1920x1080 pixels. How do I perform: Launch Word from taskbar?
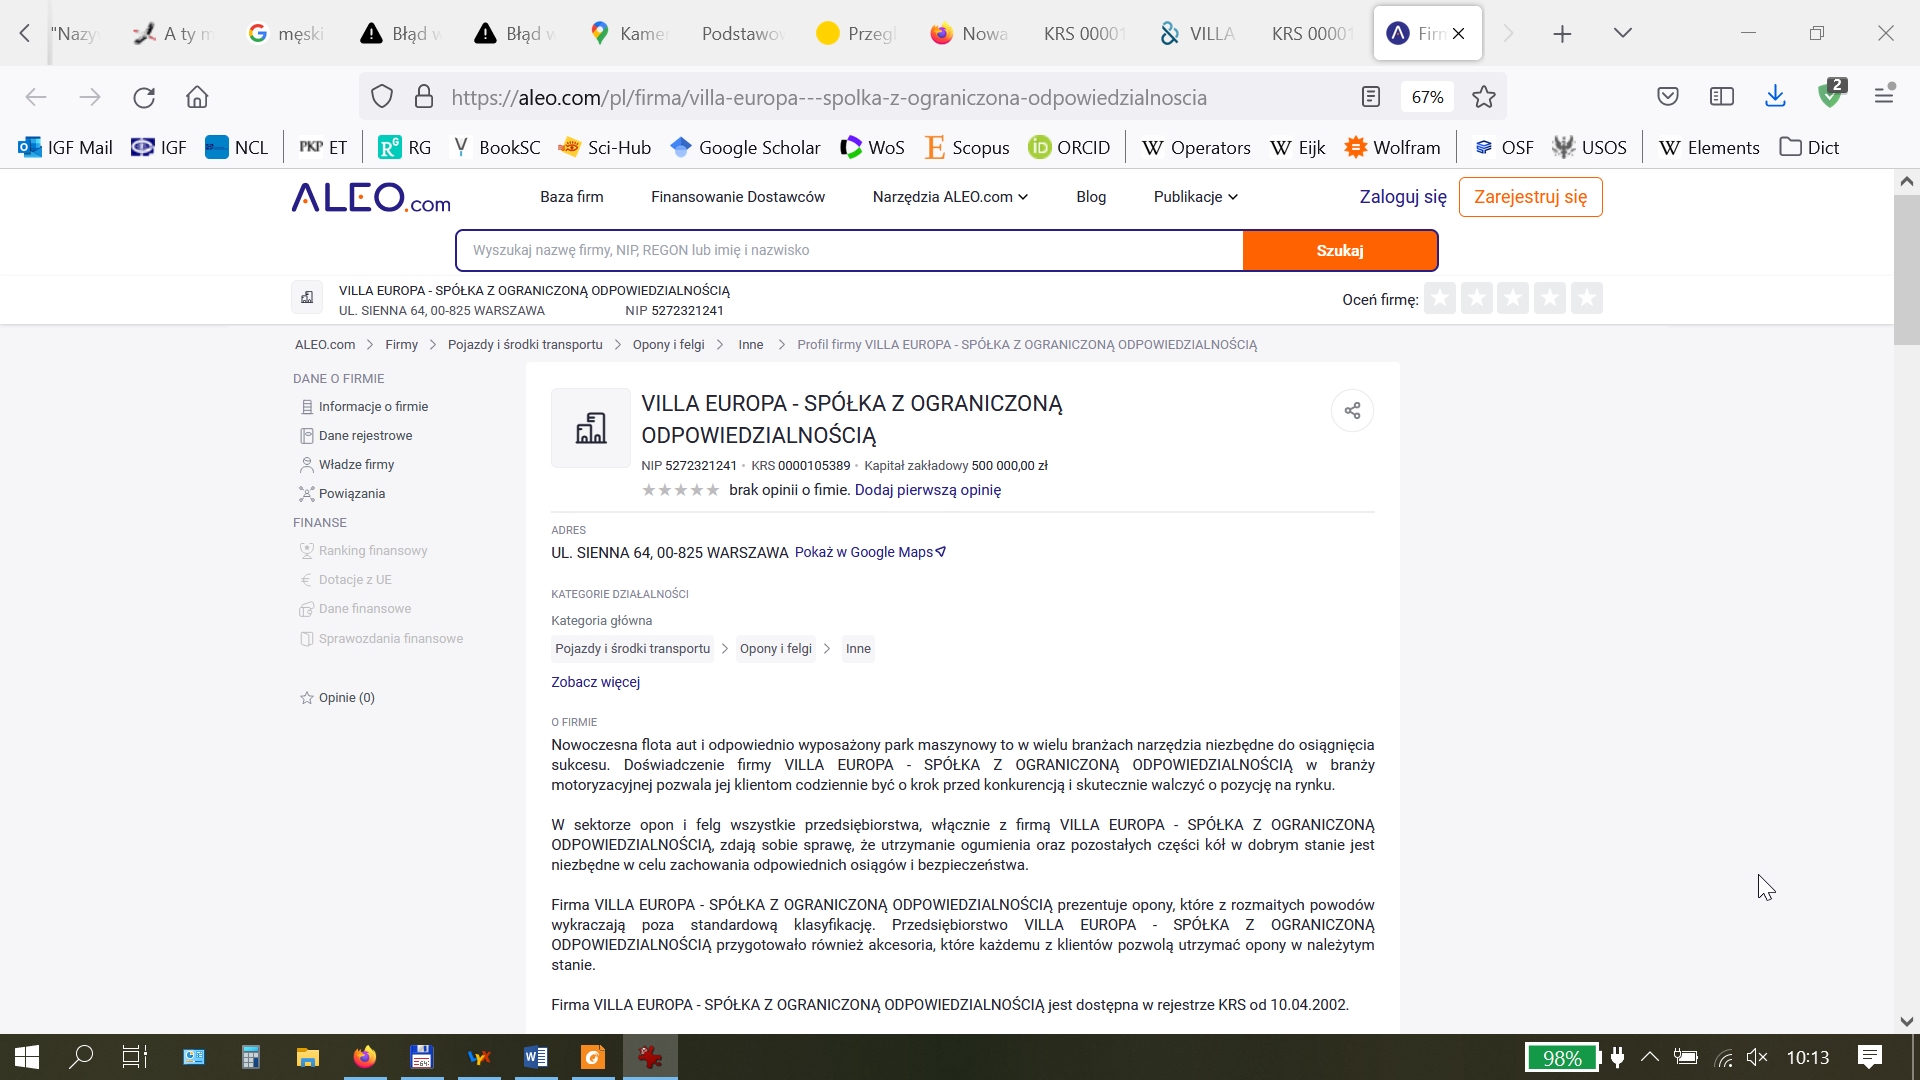click(536, 1057)
